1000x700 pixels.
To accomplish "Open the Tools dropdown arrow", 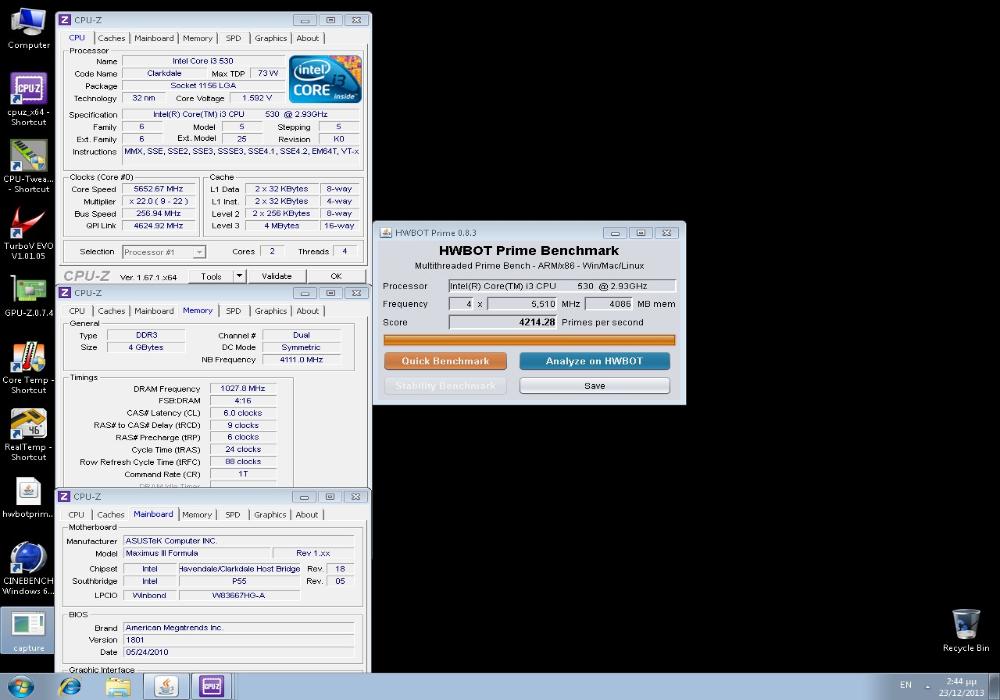I will tap(239, 276).
